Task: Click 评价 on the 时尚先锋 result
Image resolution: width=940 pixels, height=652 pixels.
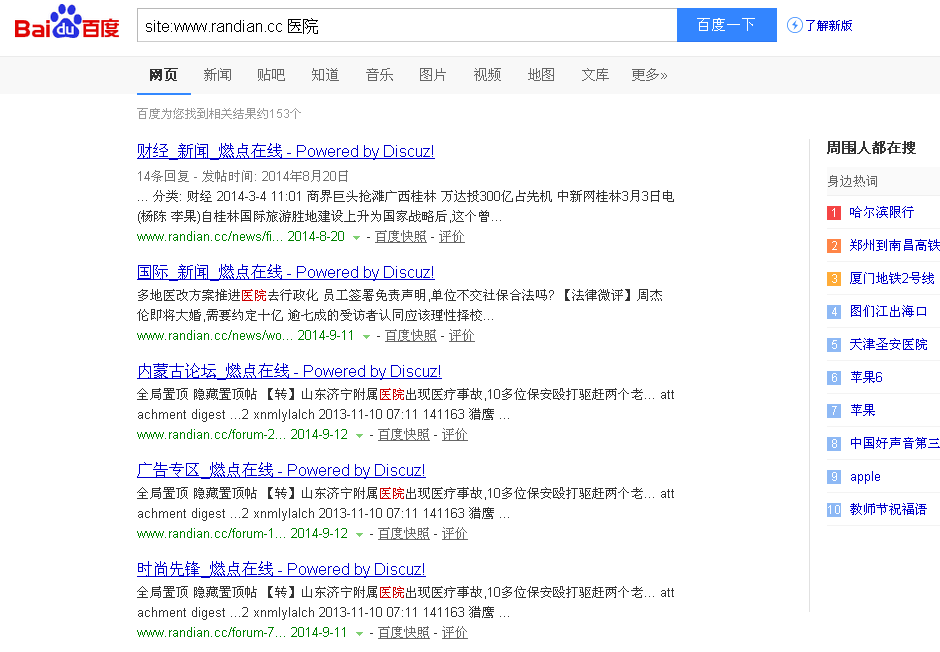Action: (x=455, y=632)
